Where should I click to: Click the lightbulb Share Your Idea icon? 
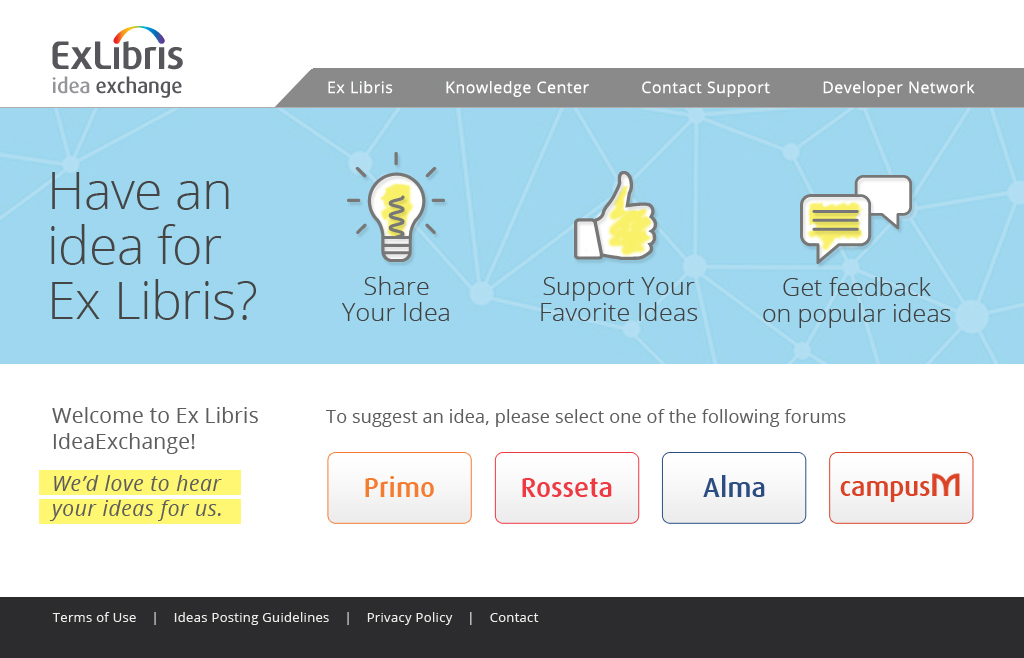(x=396, y=208)
